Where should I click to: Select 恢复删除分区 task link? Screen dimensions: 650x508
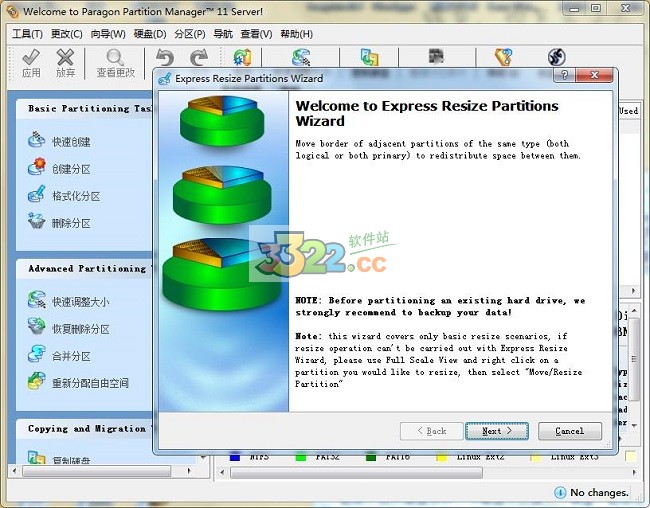80,329
